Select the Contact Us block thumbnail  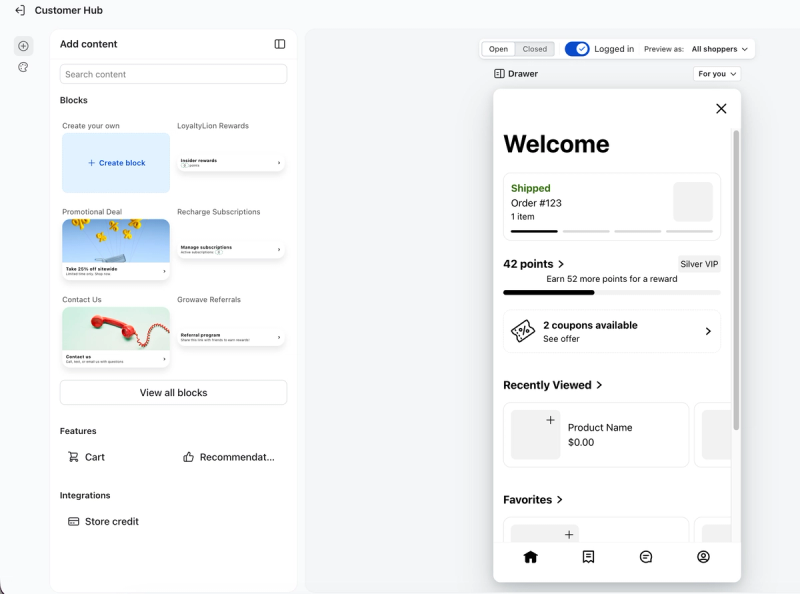pyautogui.click(x=116, y=337)
